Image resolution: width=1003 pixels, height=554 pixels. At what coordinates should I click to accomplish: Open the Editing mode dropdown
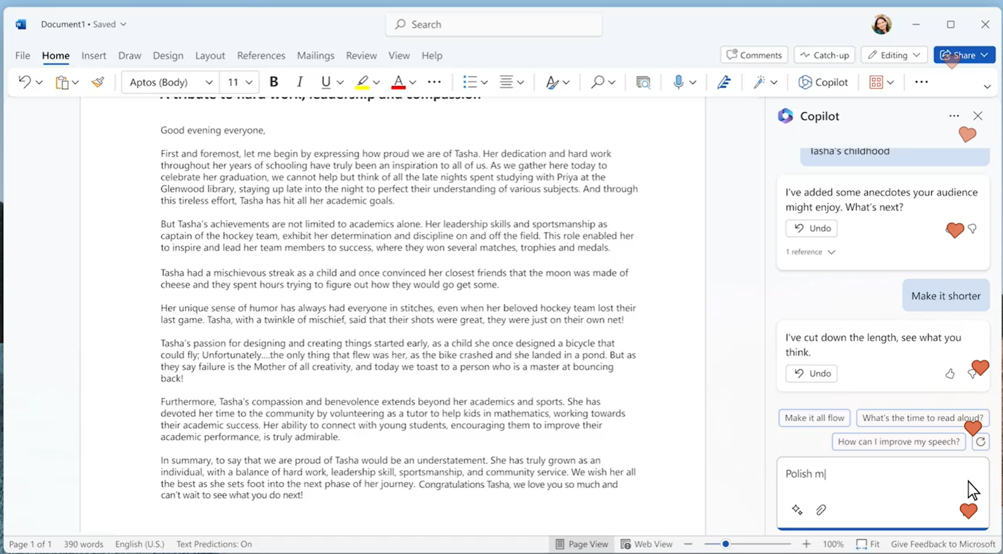(x=894, y=55)
